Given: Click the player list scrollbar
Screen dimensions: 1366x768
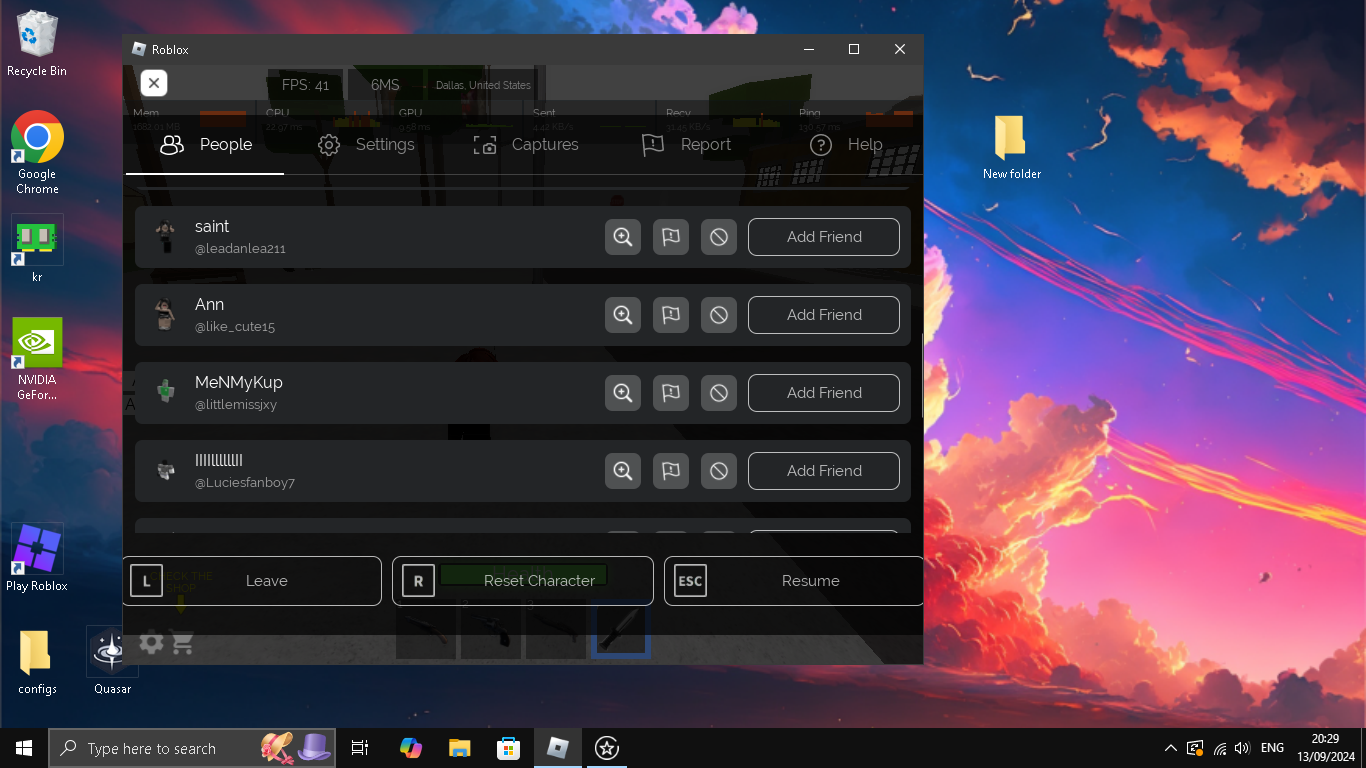Looking at the screenshot, I should (x=922, y=375).
